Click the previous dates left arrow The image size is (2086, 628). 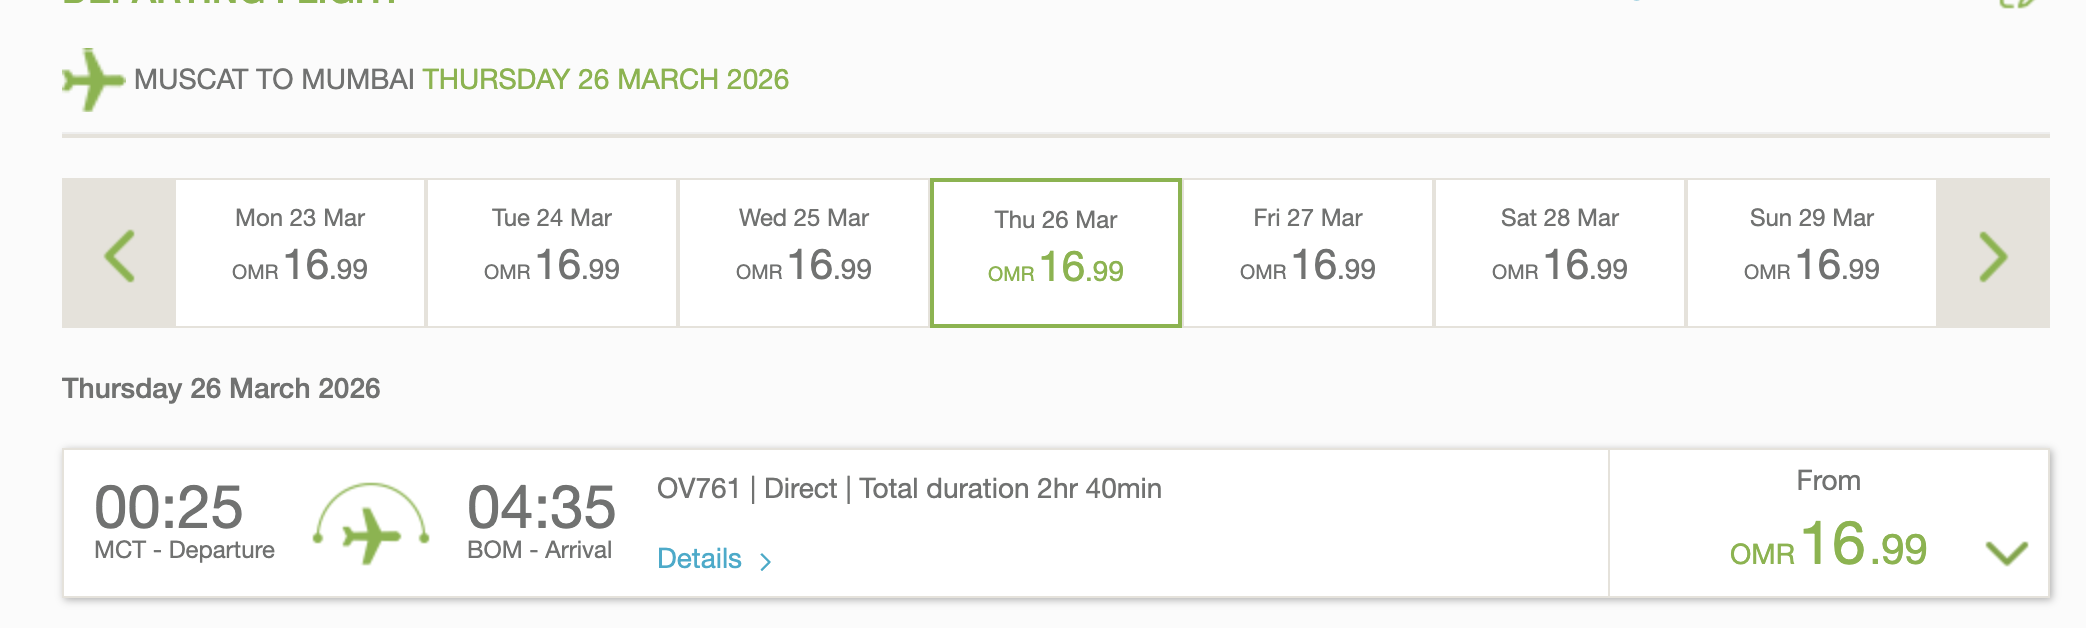(x=119, y=254)
